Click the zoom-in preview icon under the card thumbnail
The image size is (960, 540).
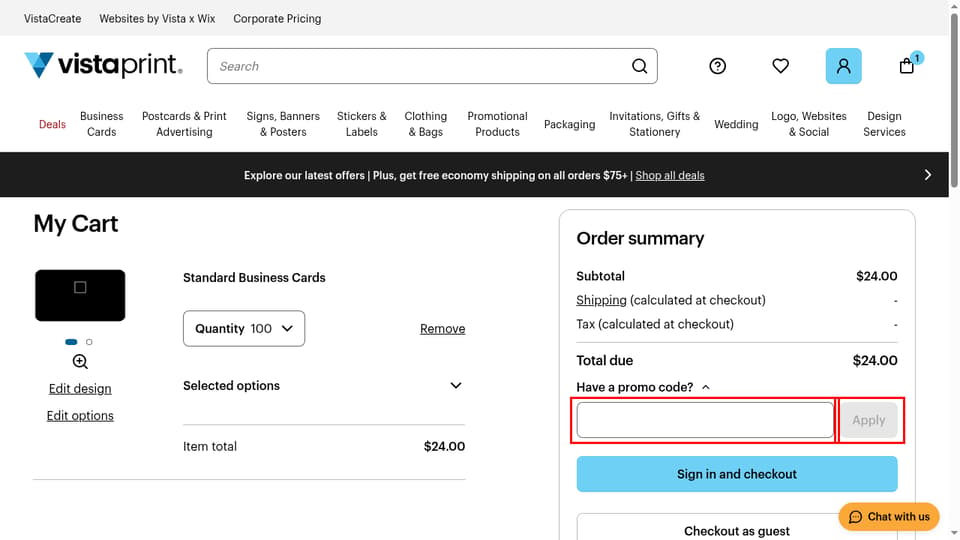pyautogui.click(x=80, y=361)
